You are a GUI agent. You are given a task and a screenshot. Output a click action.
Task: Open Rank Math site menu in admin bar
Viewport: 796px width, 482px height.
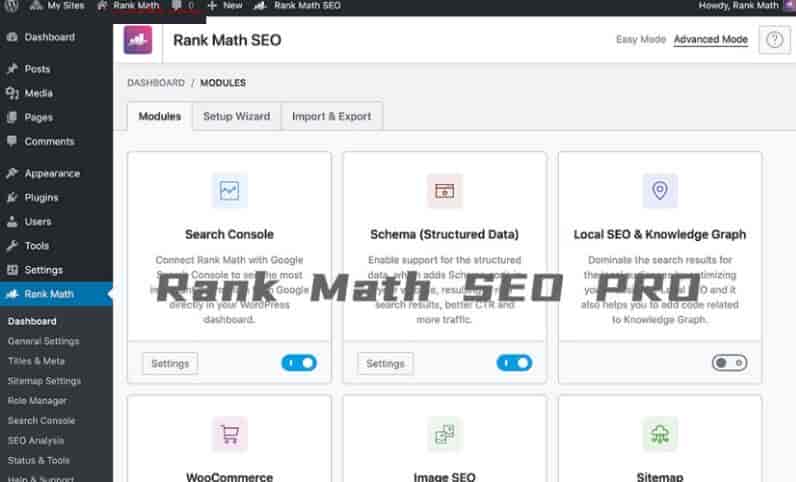coord(128,6)
